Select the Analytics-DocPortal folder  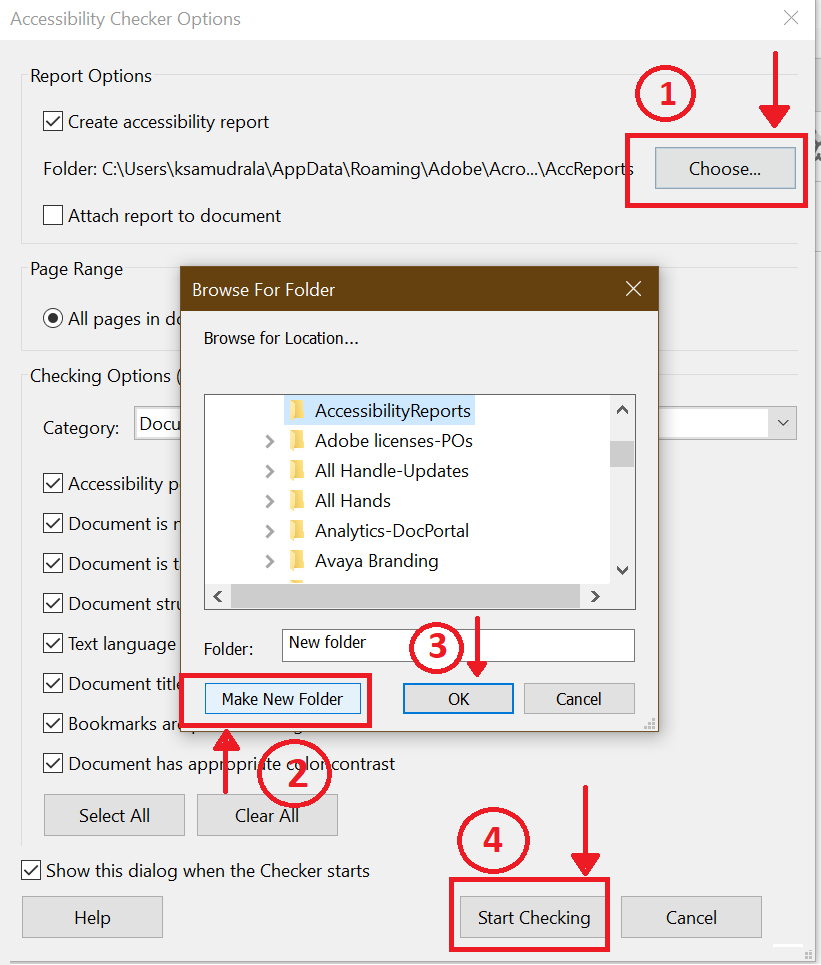[x=391, y=531]
